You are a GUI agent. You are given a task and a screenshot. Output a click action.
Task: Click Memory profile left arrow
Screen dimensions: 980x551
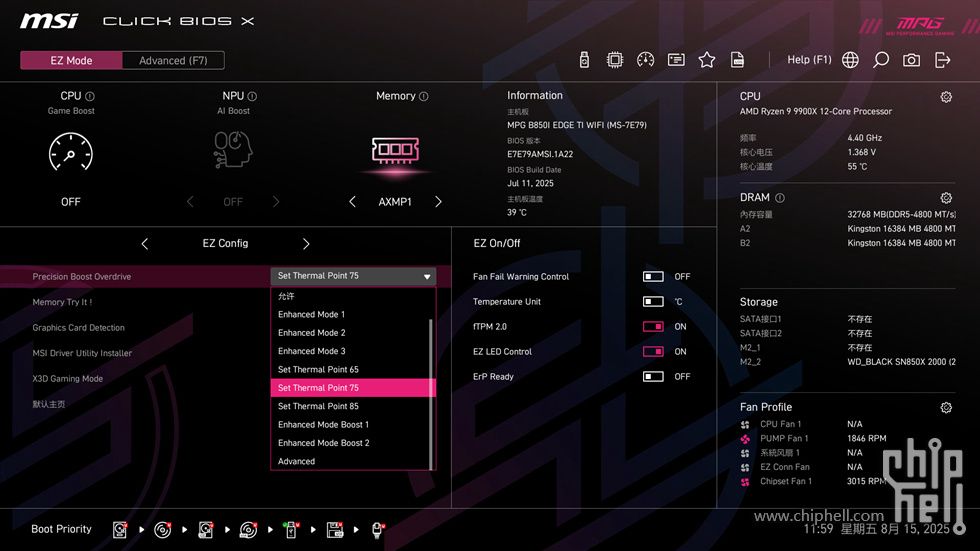click(x=352, y=202)
